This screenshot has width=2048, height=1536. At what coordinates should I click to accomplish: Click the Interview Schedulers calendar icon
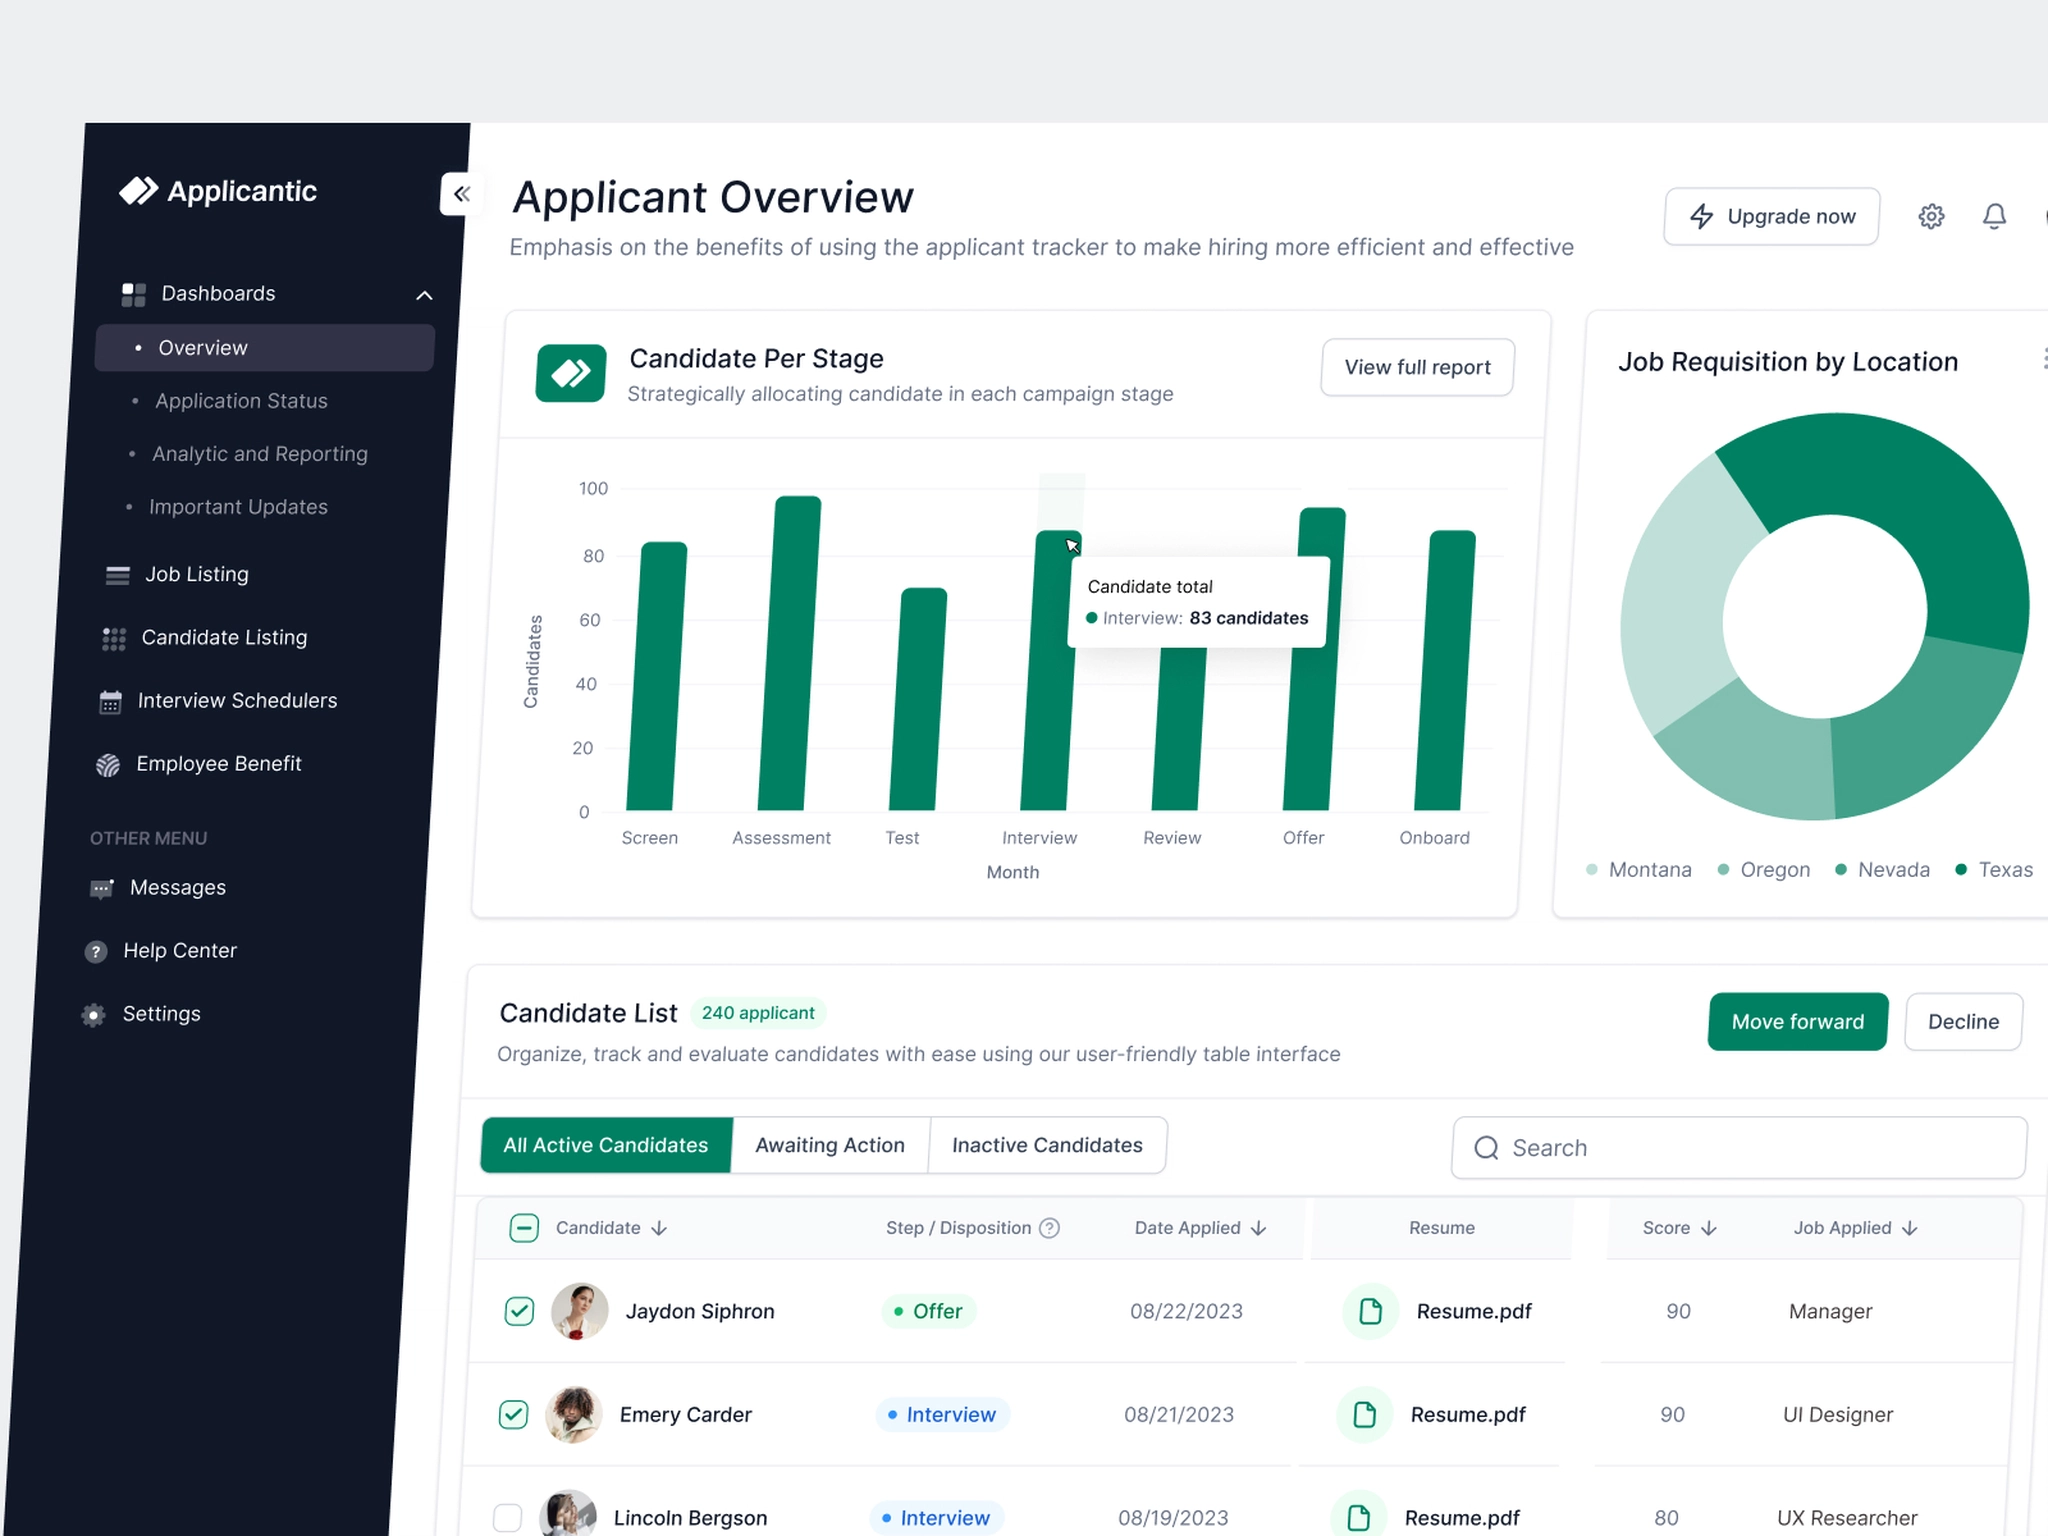point(110,702)
